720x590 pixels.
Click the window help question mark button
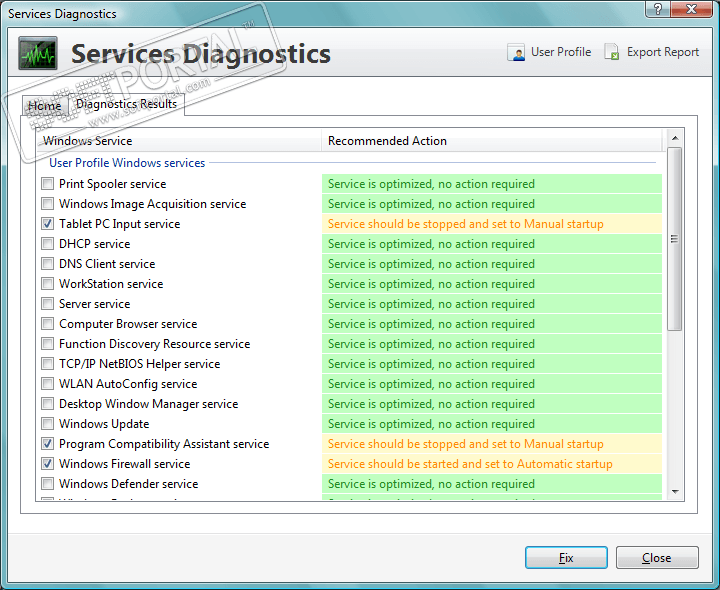pos(656,9)
